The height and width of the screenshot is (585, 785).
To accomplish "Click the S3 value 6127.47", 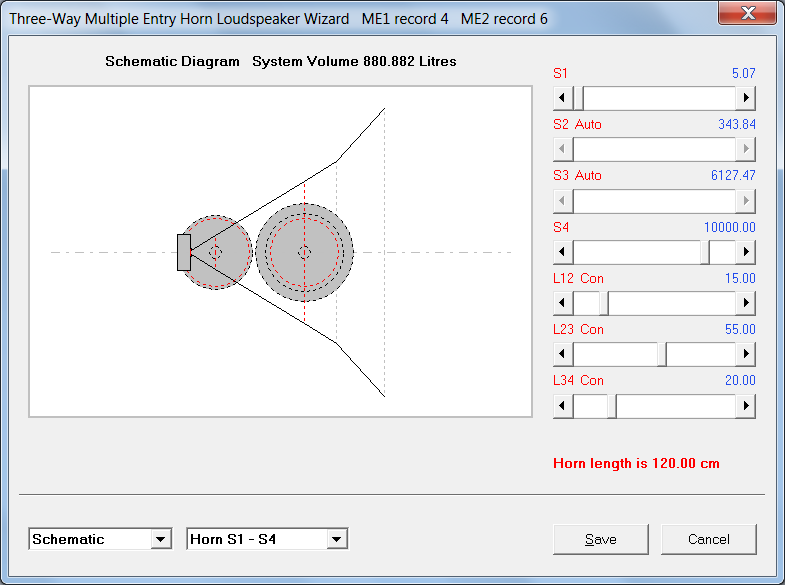I will 733,175.
